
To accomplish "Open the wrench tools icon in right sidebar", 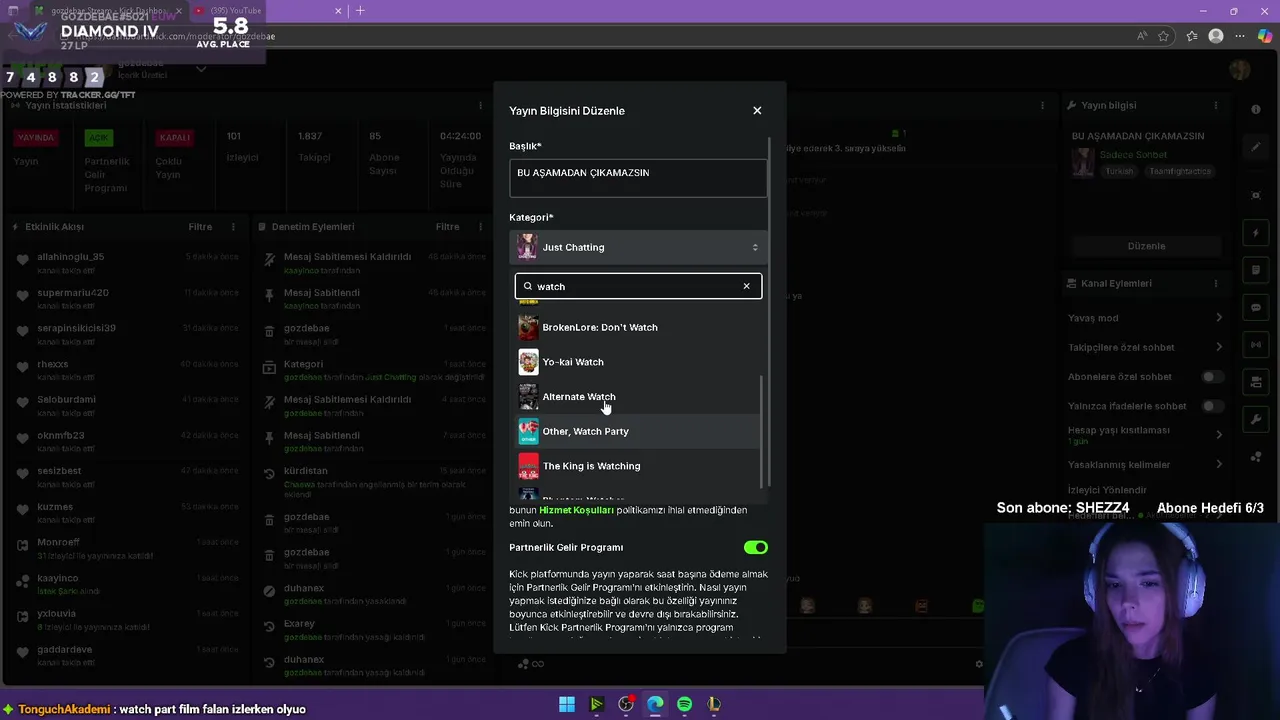I will (x=1256, y=420).
